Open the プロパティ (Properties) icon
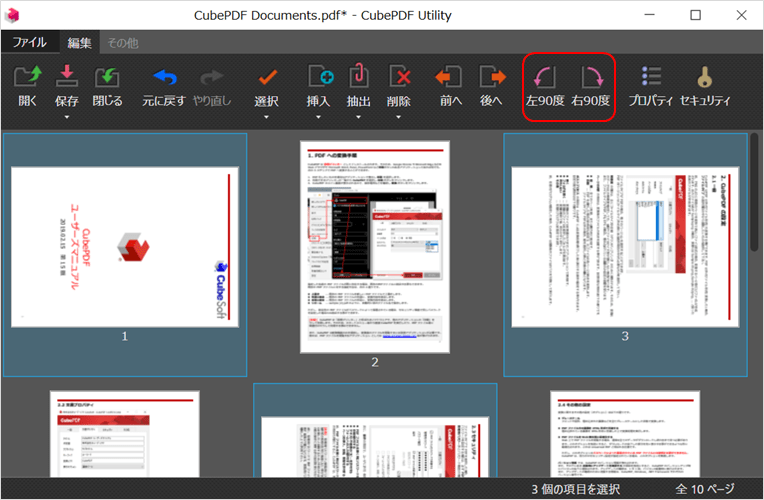Image resolution: width=764 pixels, height=500 pixels. [651, 77]
